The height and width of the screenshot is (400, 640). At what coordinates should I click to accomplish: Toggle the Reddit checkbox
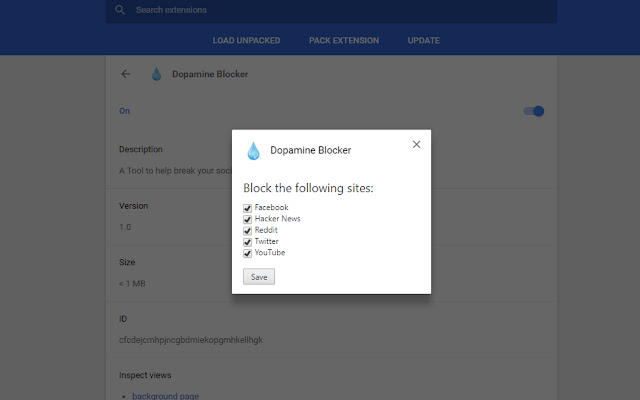coord(248,230)
